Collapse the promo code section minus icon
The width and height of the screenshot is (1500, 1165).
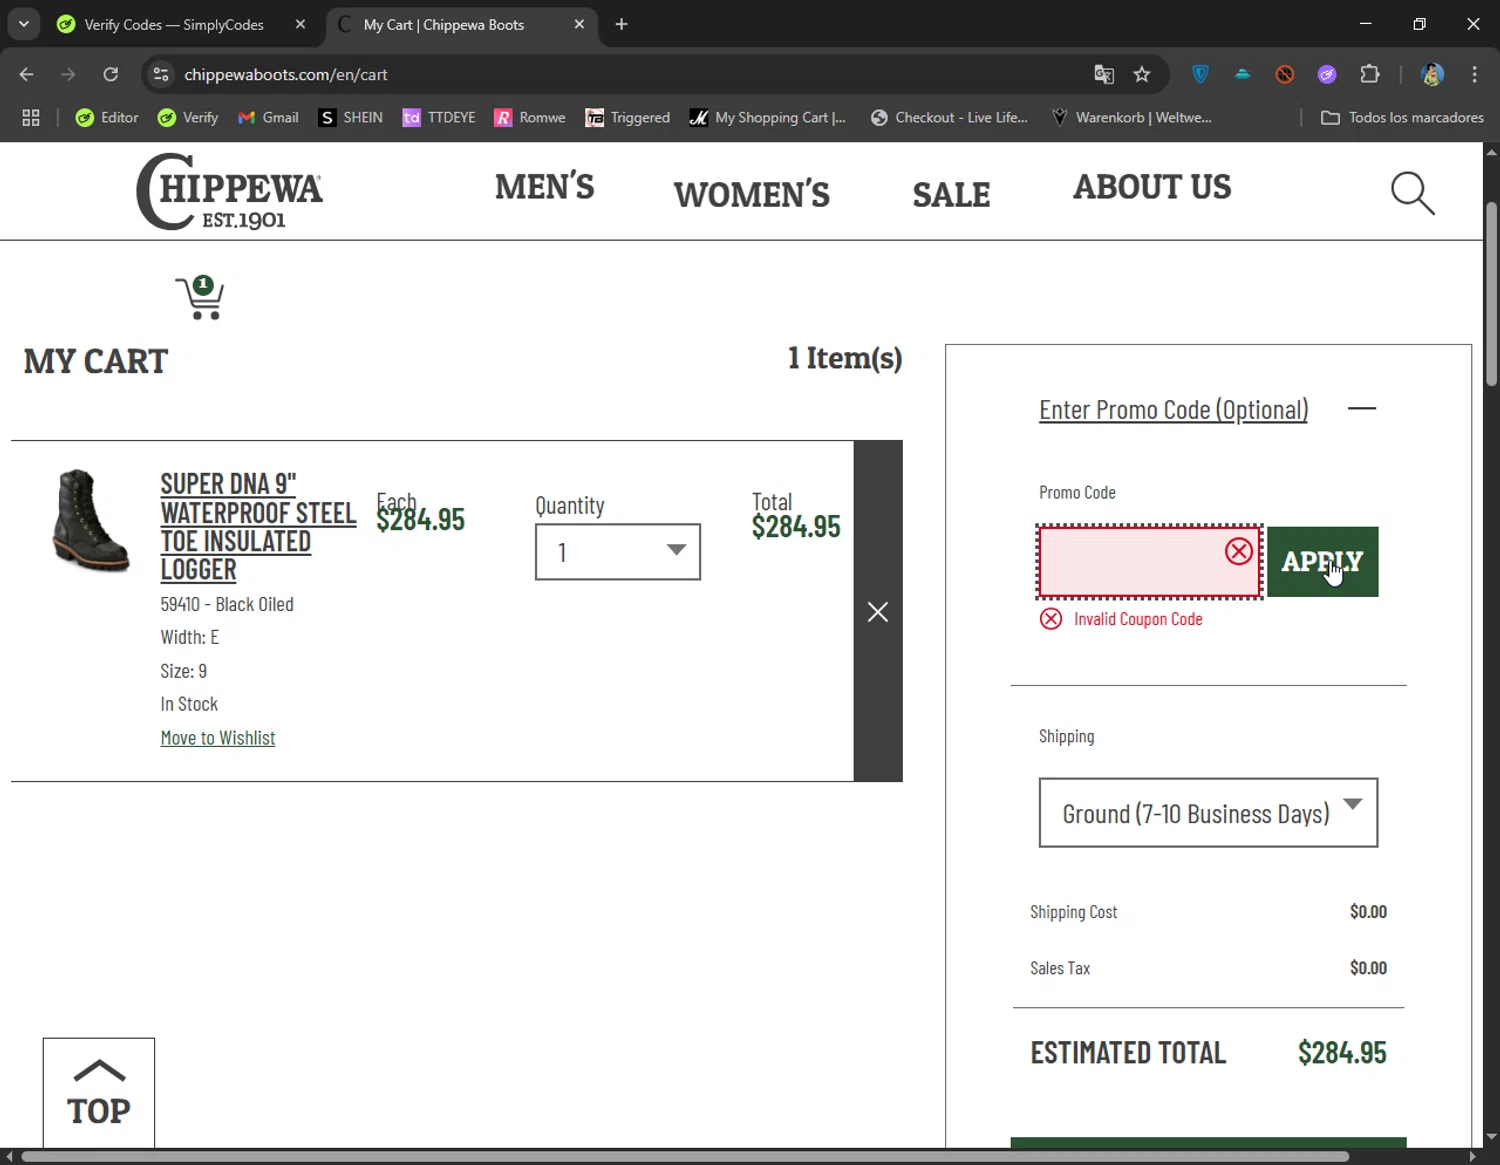(1362, 408)
